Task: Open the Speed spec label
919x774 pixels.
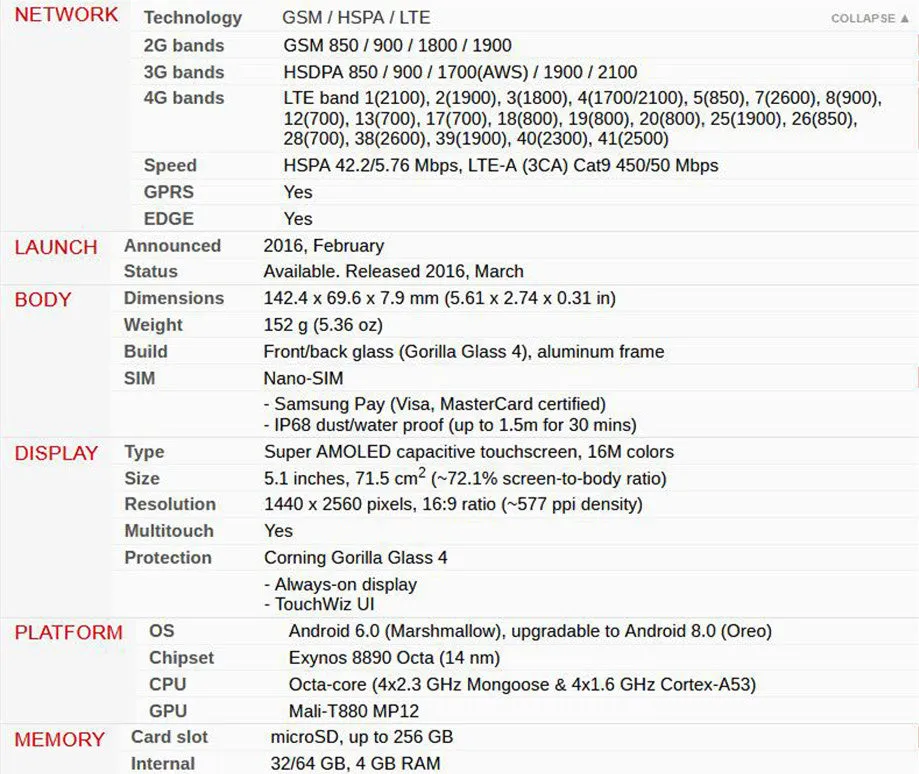Action: [170, 165]
